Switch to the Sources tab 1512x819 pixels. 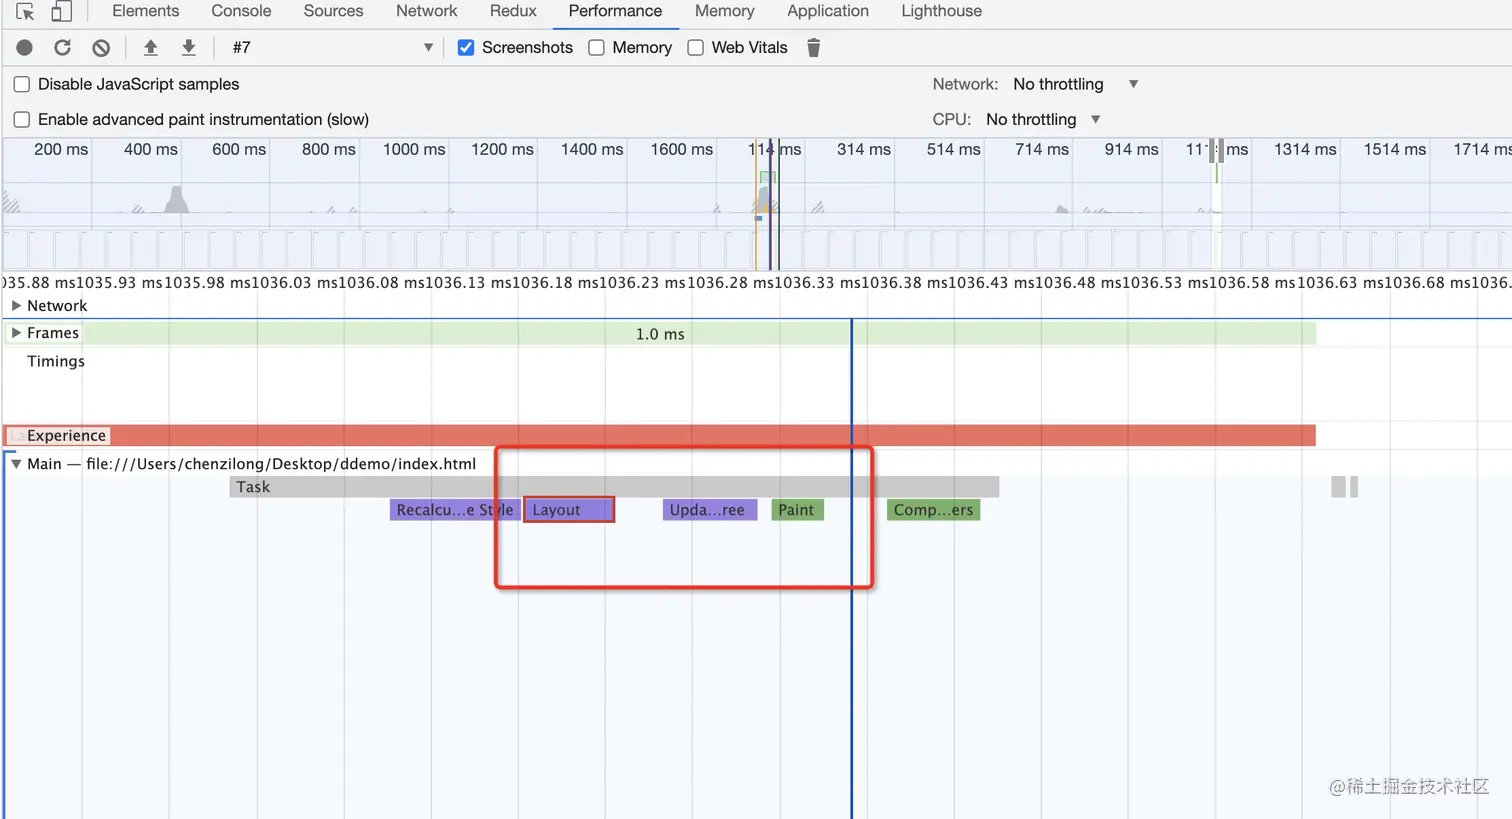click(x=333, y=11)
